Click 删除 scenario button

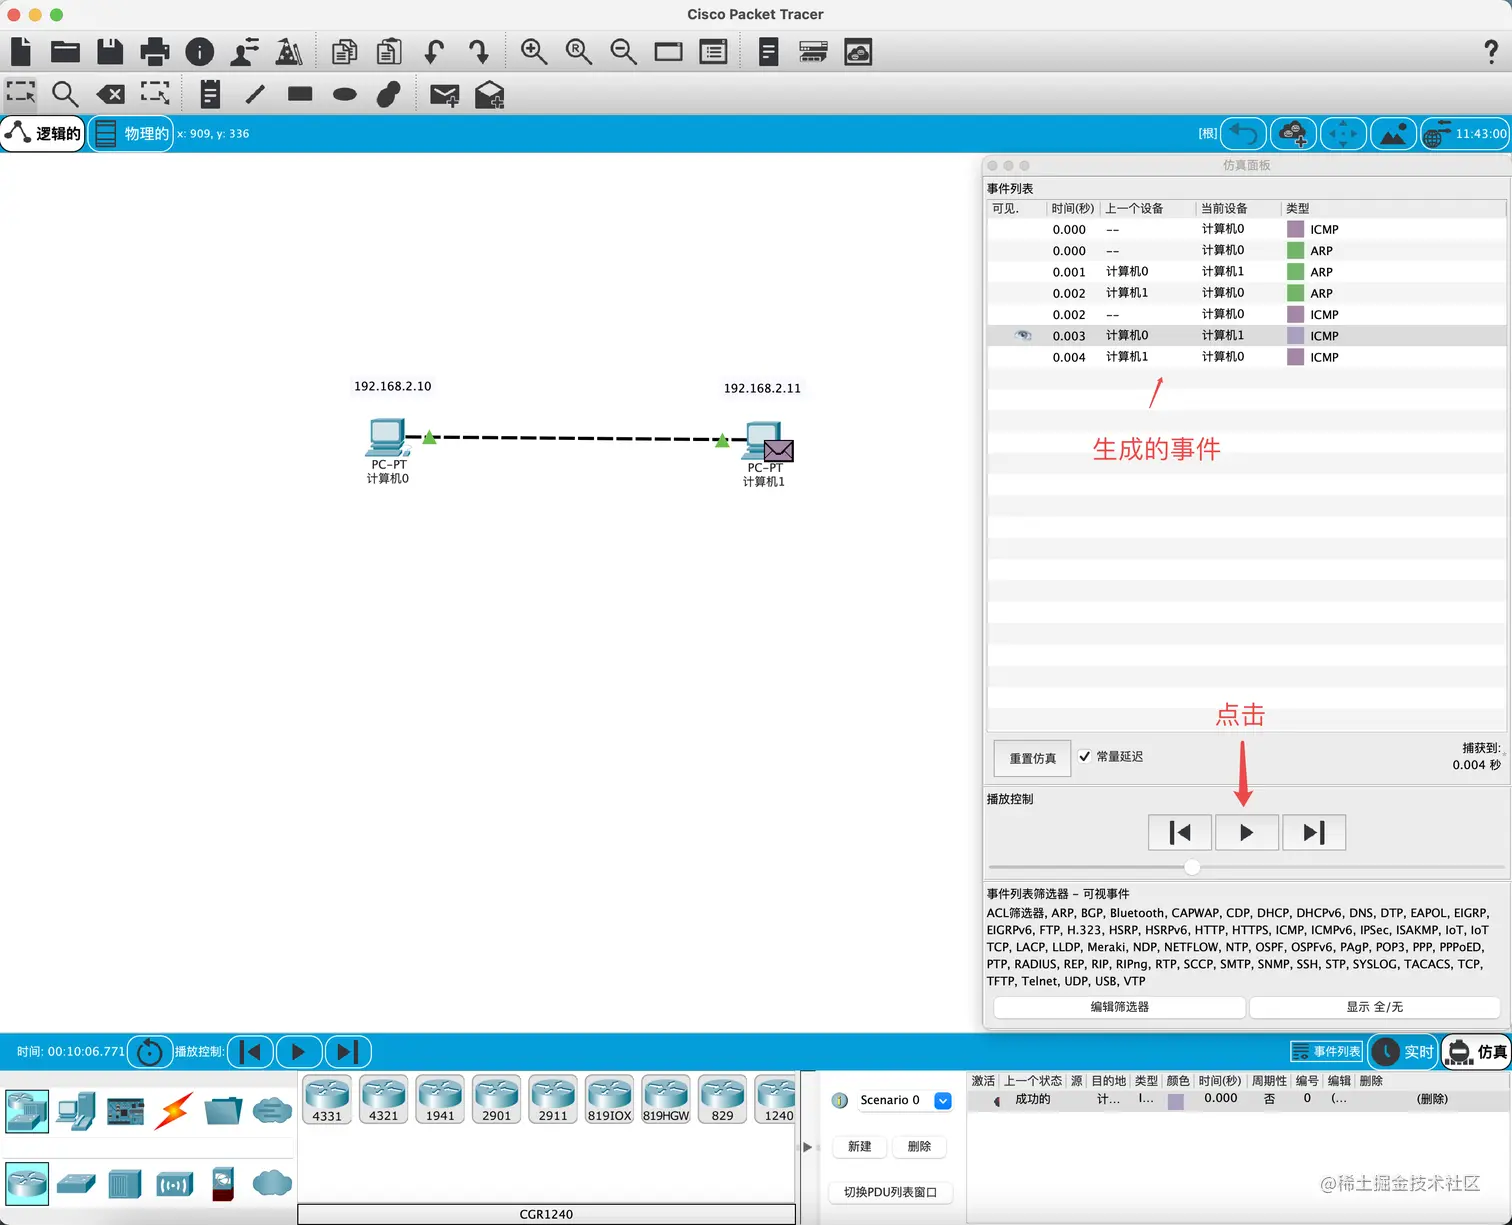[919, 1146]
